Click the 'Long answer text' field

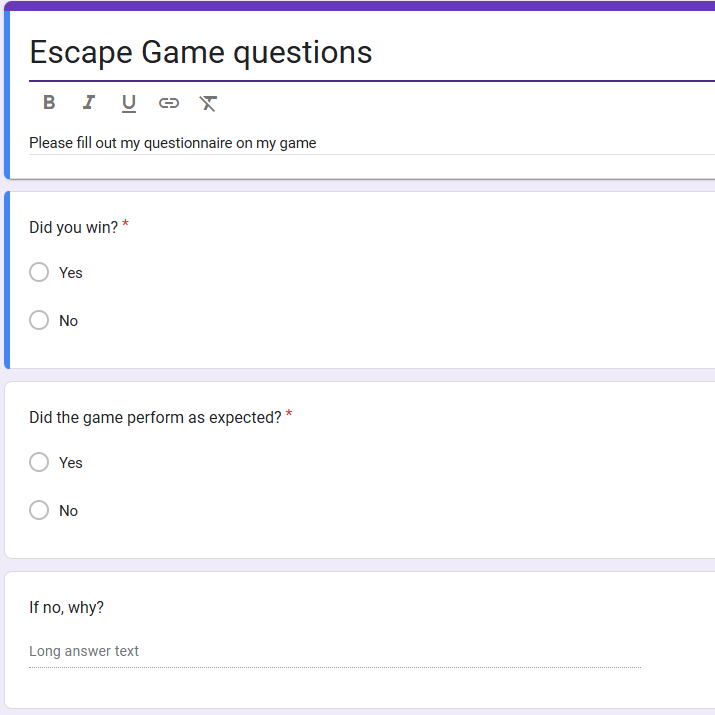tap(84, 651)
